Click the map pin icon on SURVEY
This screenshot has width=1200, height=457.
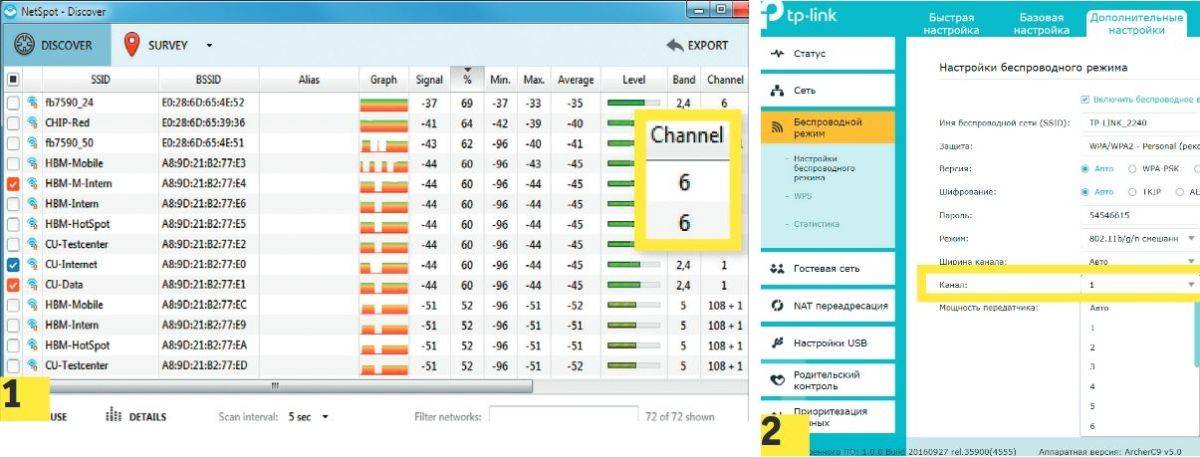click(x=131, y=45)
